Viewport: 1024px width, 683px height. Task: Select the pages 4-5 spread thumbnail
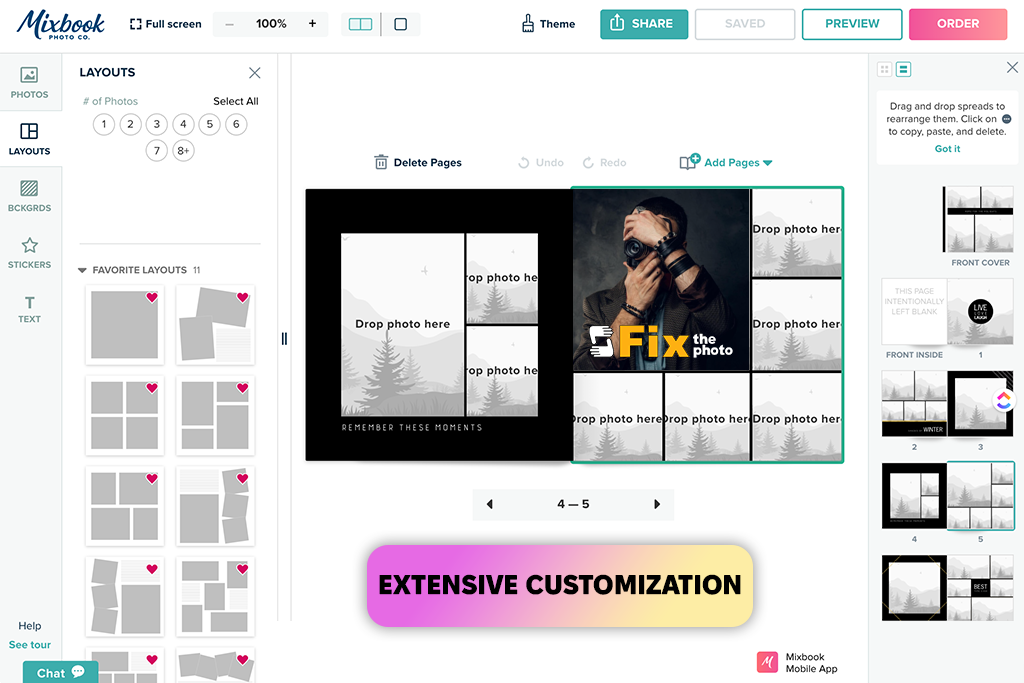[x=947, y=496]
